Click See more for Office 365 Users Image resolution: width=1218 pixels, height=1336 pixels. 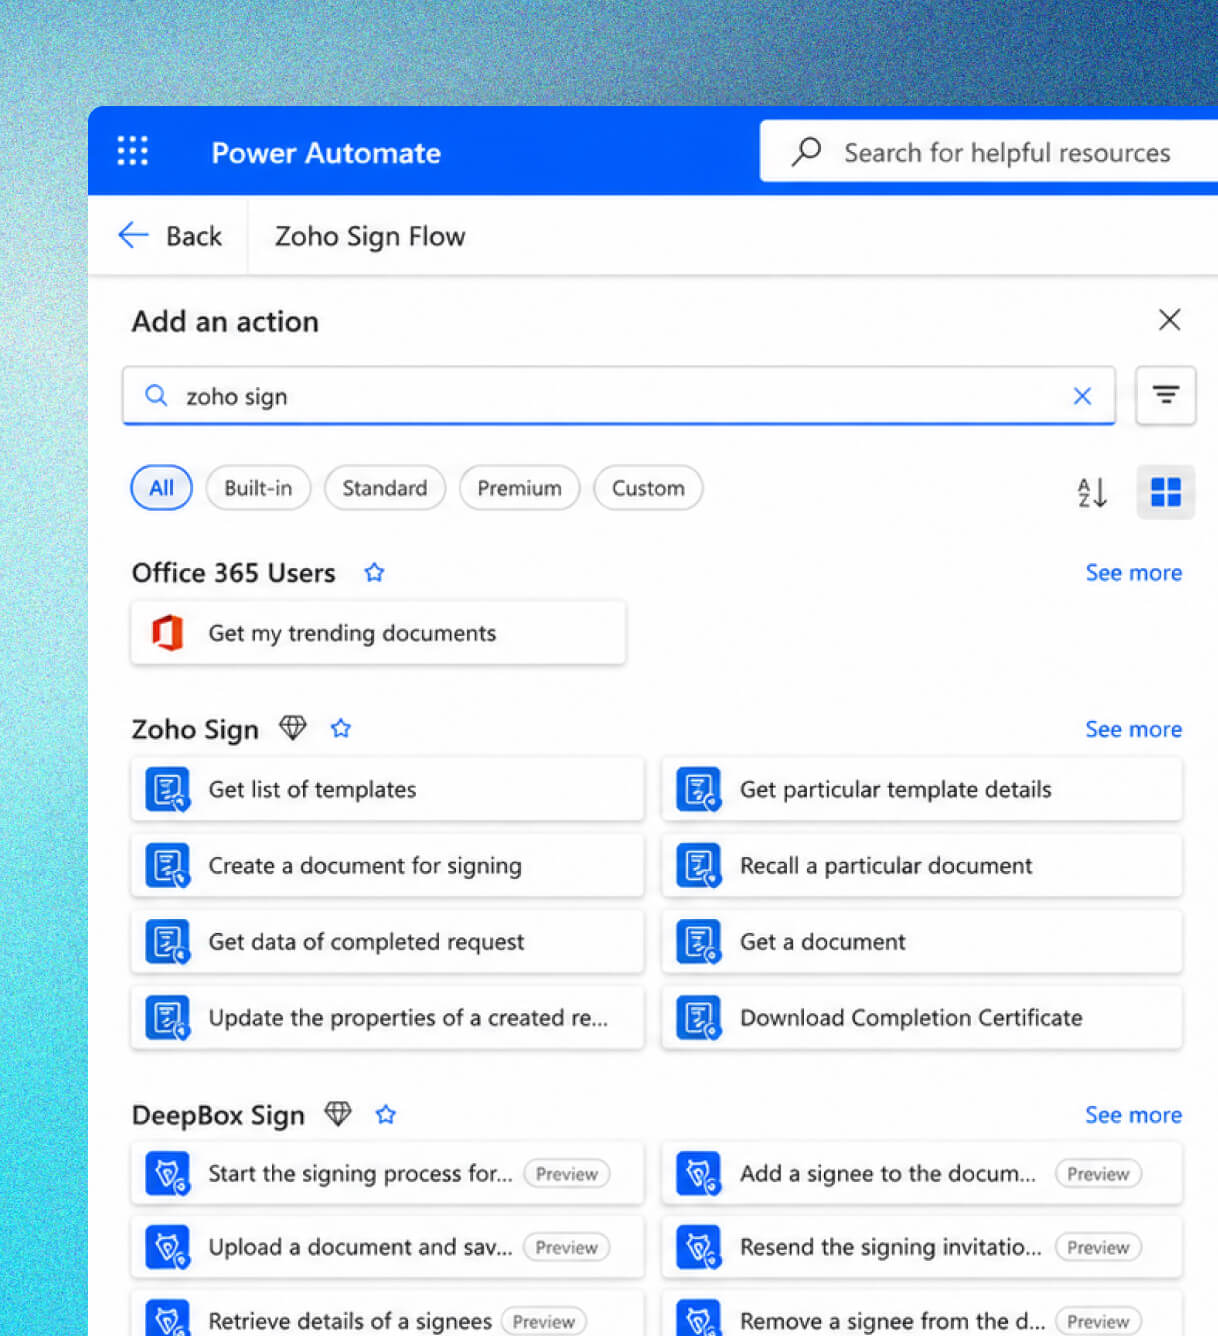(x=1133, y=572)
